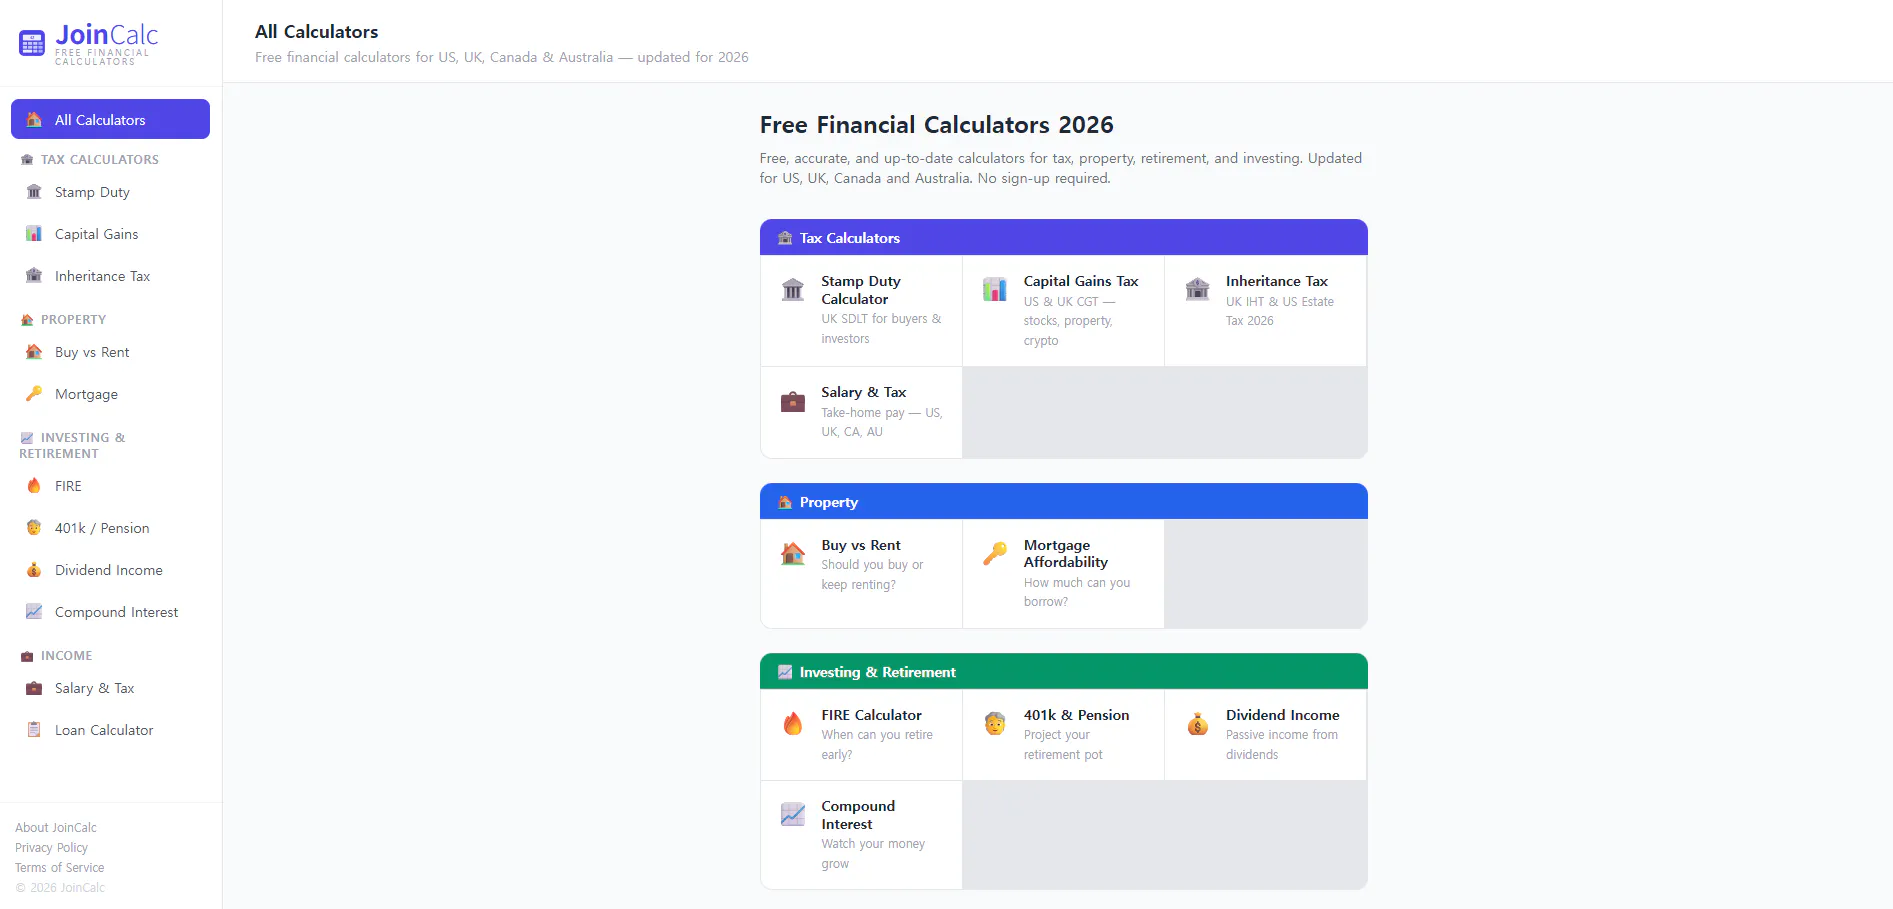The image size is (1893, 909).
Task: Click the Compound Interest chart icon in sidebar
Action: pyautogui.click(x=34, y=611)
